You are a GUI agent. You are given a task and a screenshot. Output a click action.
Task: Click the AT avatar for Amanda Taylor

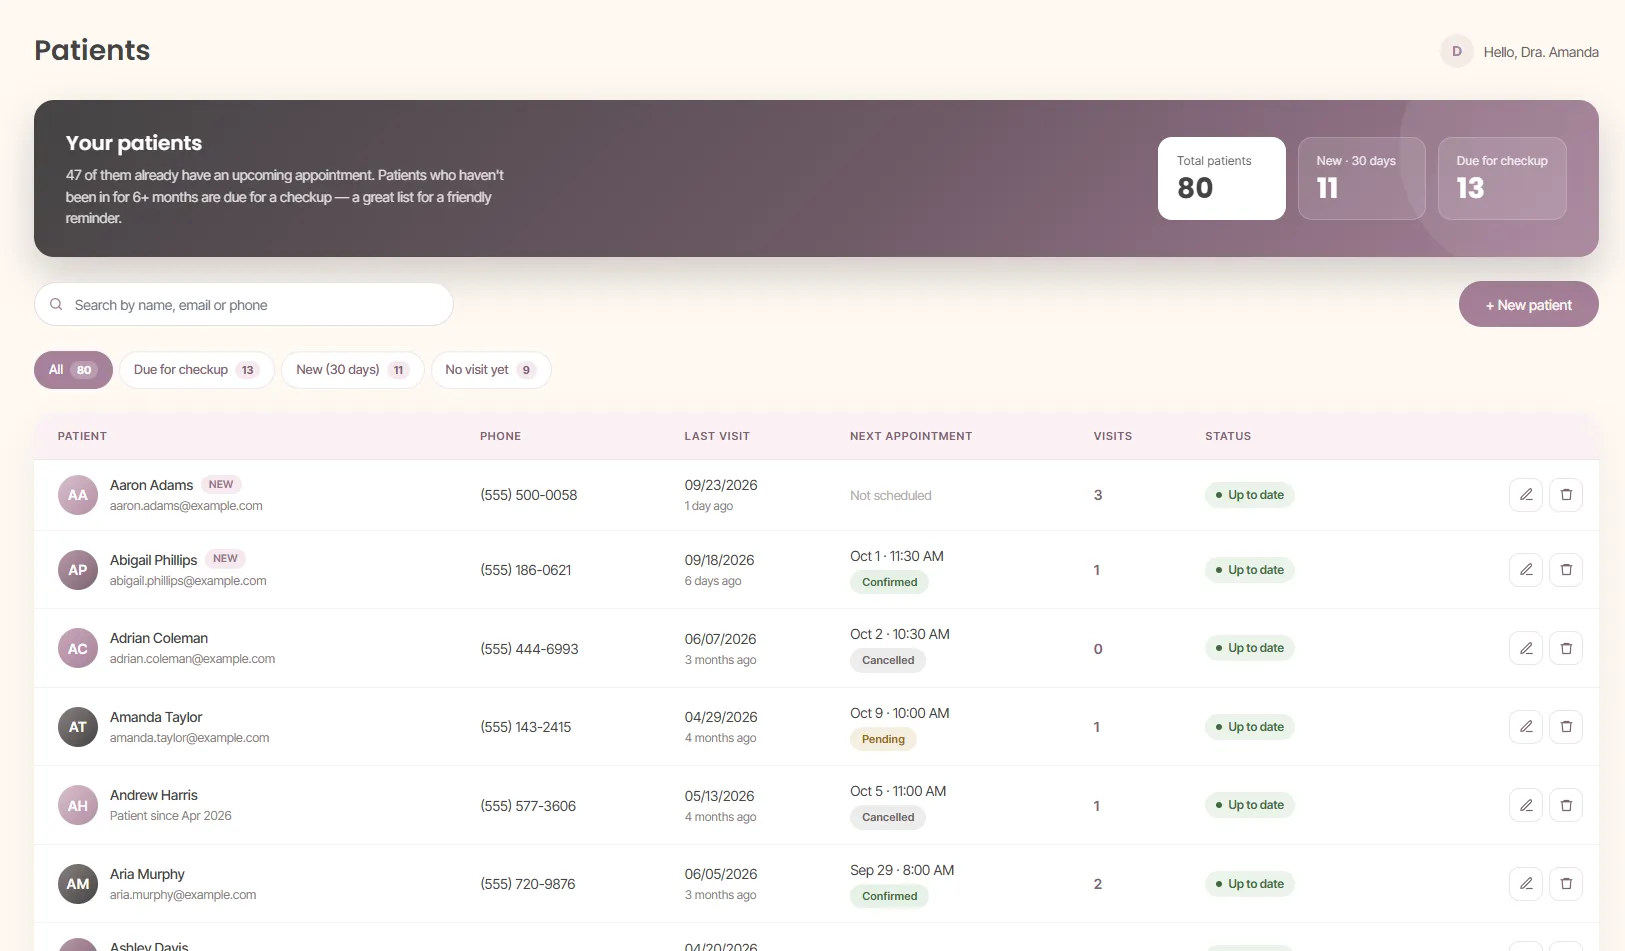78,727
